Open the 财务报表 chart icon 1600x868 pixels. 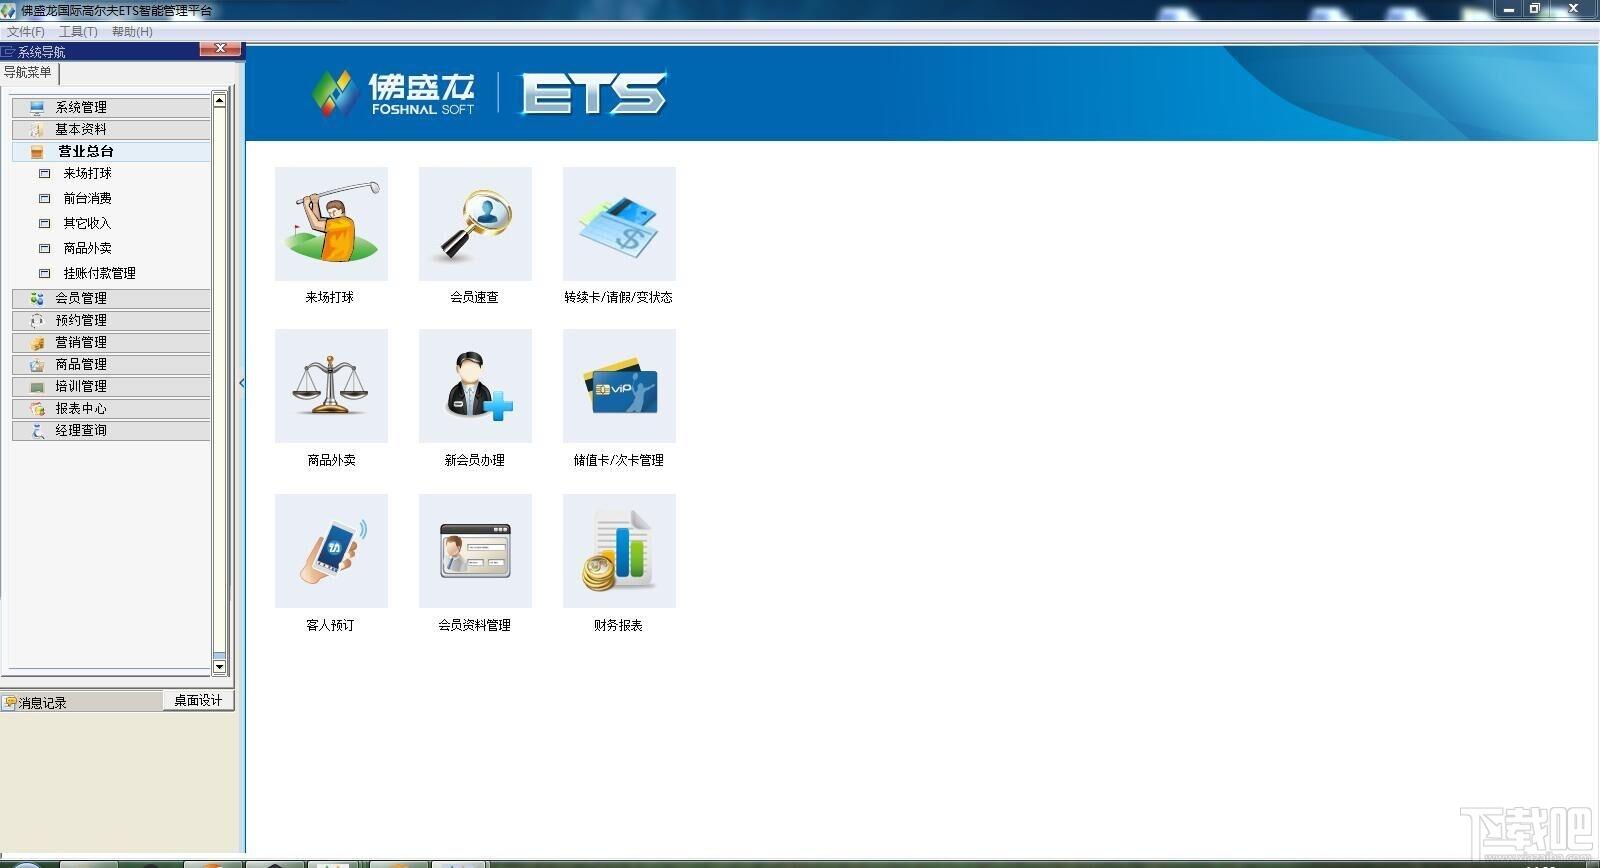619,551
